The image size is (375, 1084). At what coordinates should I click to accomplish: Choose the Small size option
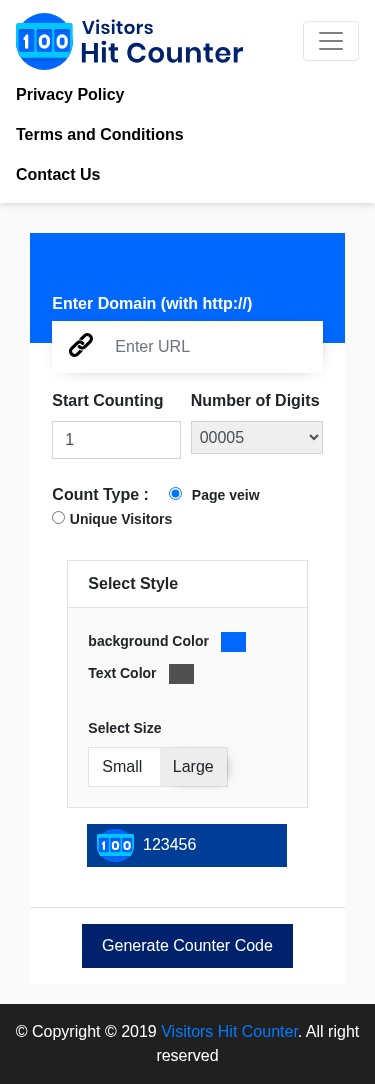(125, 767)
